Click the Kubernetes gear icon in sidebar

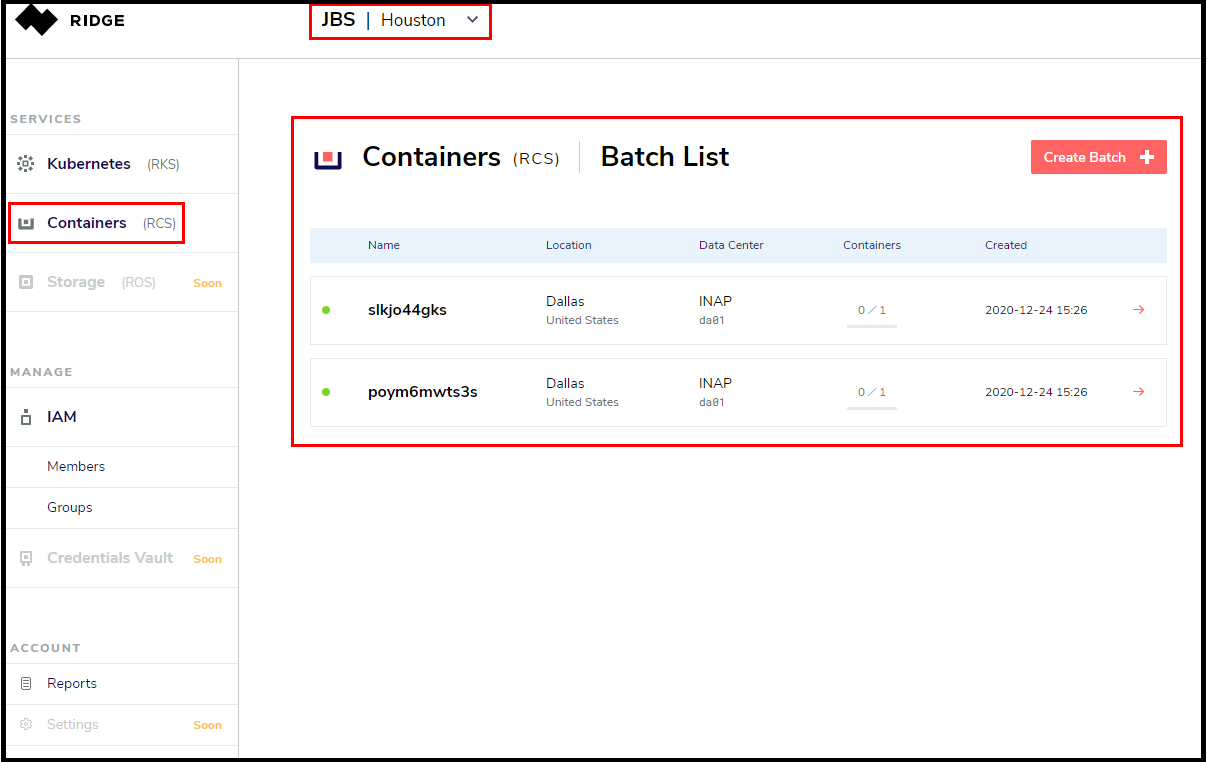point(27,164)
